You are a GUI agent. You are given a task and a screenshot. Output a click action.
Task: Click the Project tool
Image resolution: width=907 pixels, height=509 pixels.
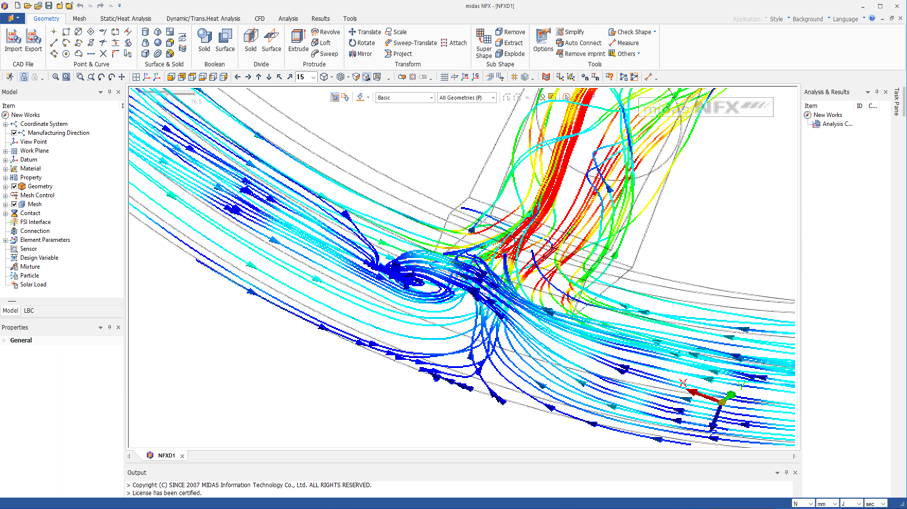(399, 54)
